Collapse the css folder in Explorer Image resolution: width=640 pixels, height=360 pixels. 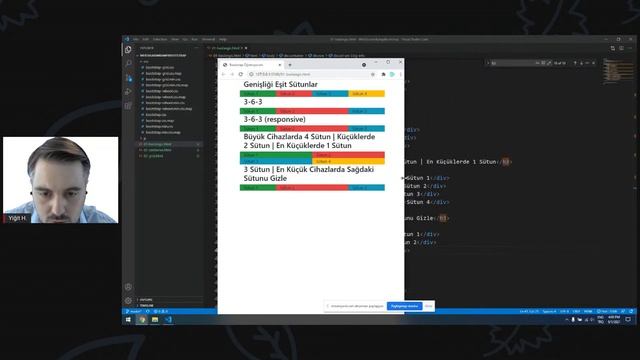144,62
